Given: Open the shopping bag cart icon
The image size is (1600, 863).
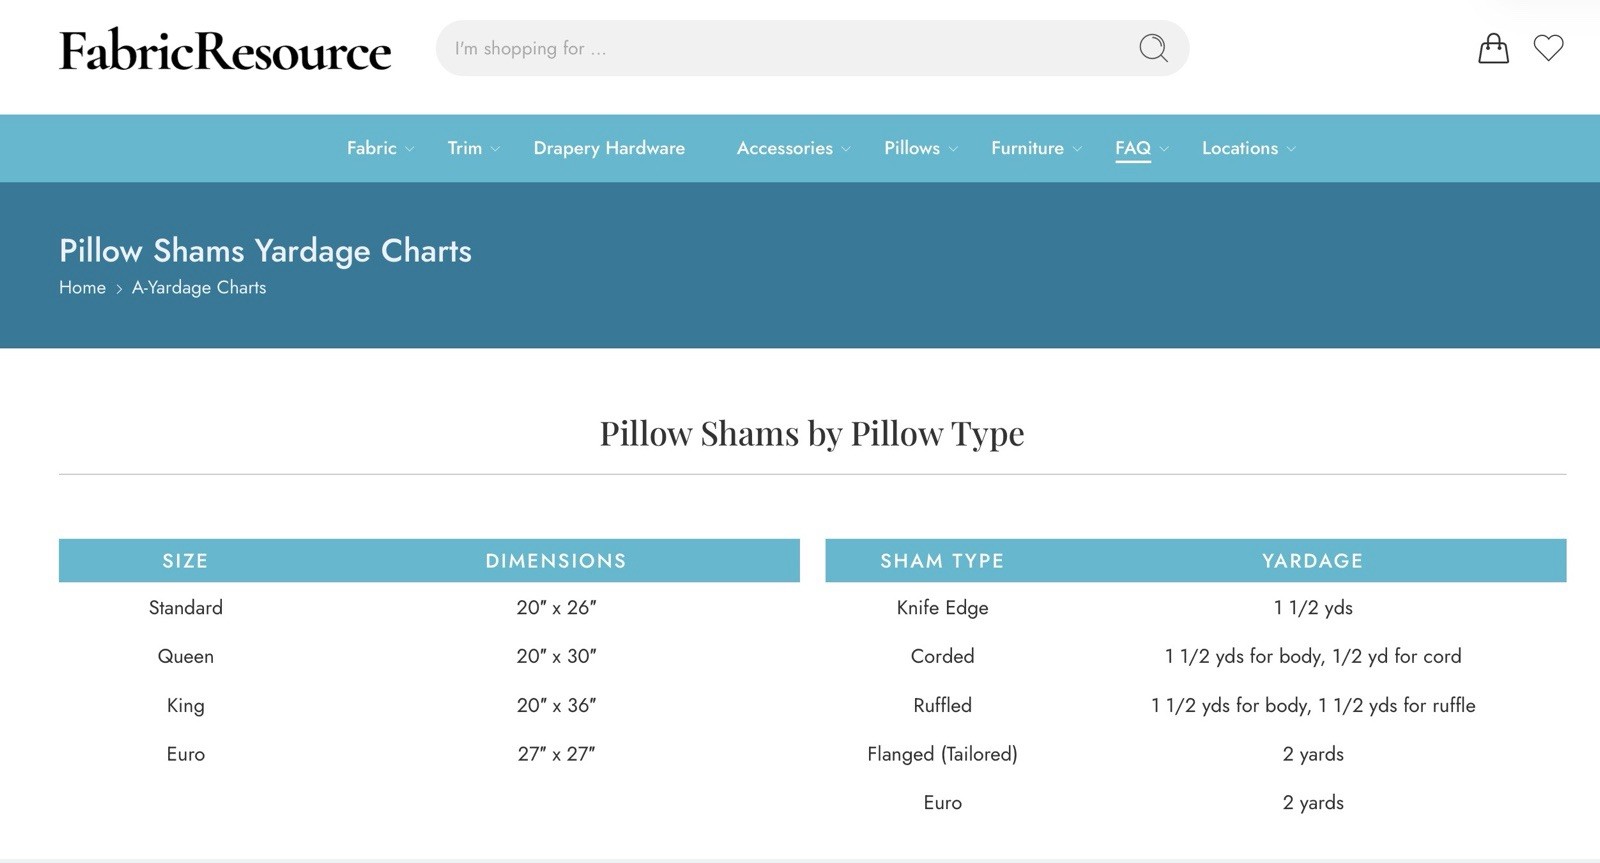Looking at the screenshot, I should point(1493,48).
